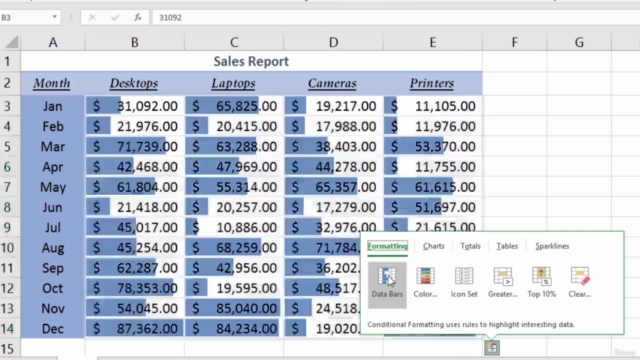Switch to the Totals tab
This screenshot has height=360, width=640.
470,246
